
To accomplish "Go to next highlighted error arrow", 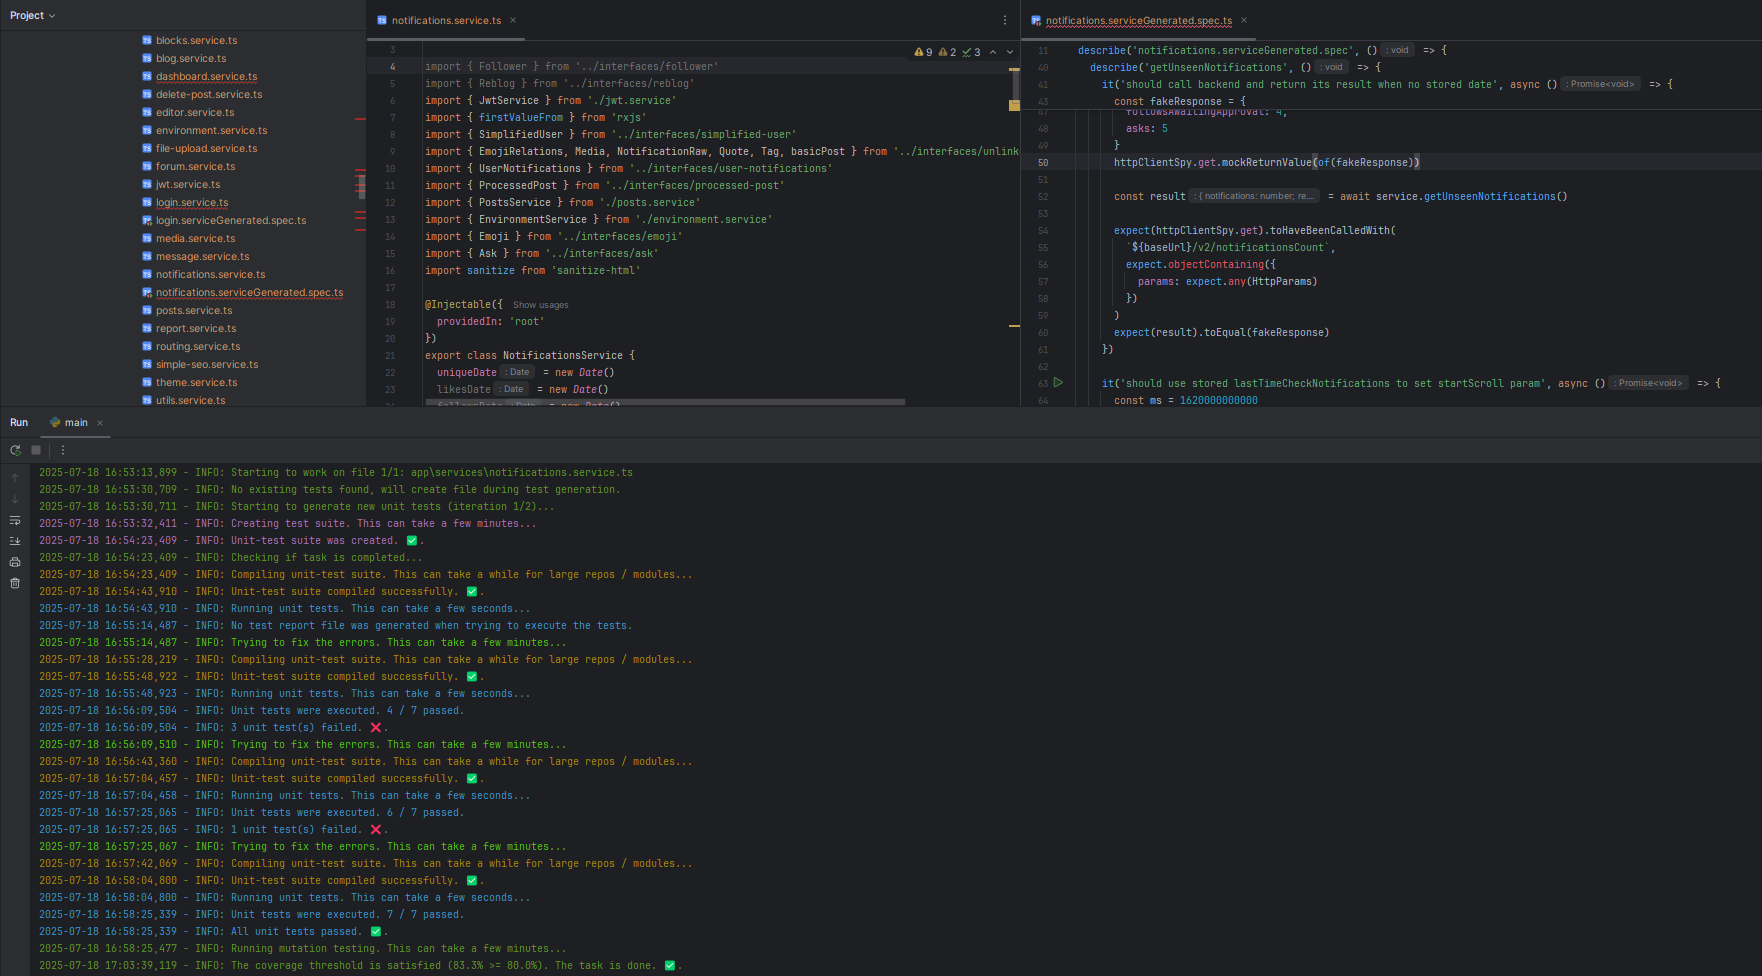I will tap(1010, 52).
